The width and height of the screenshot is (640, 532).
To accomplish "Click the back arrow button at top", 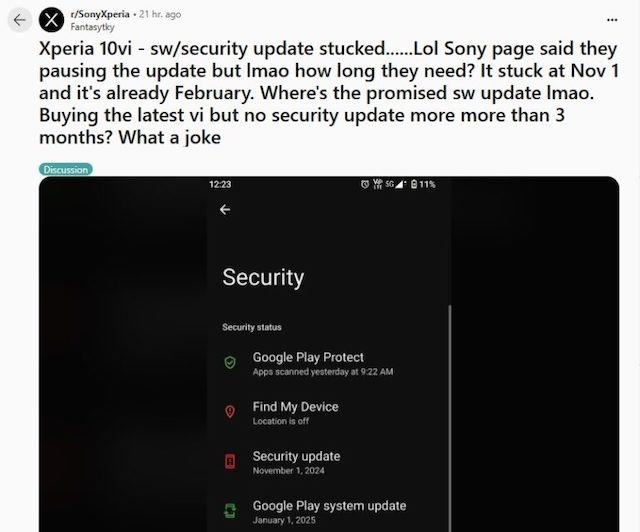I will 19,20.
